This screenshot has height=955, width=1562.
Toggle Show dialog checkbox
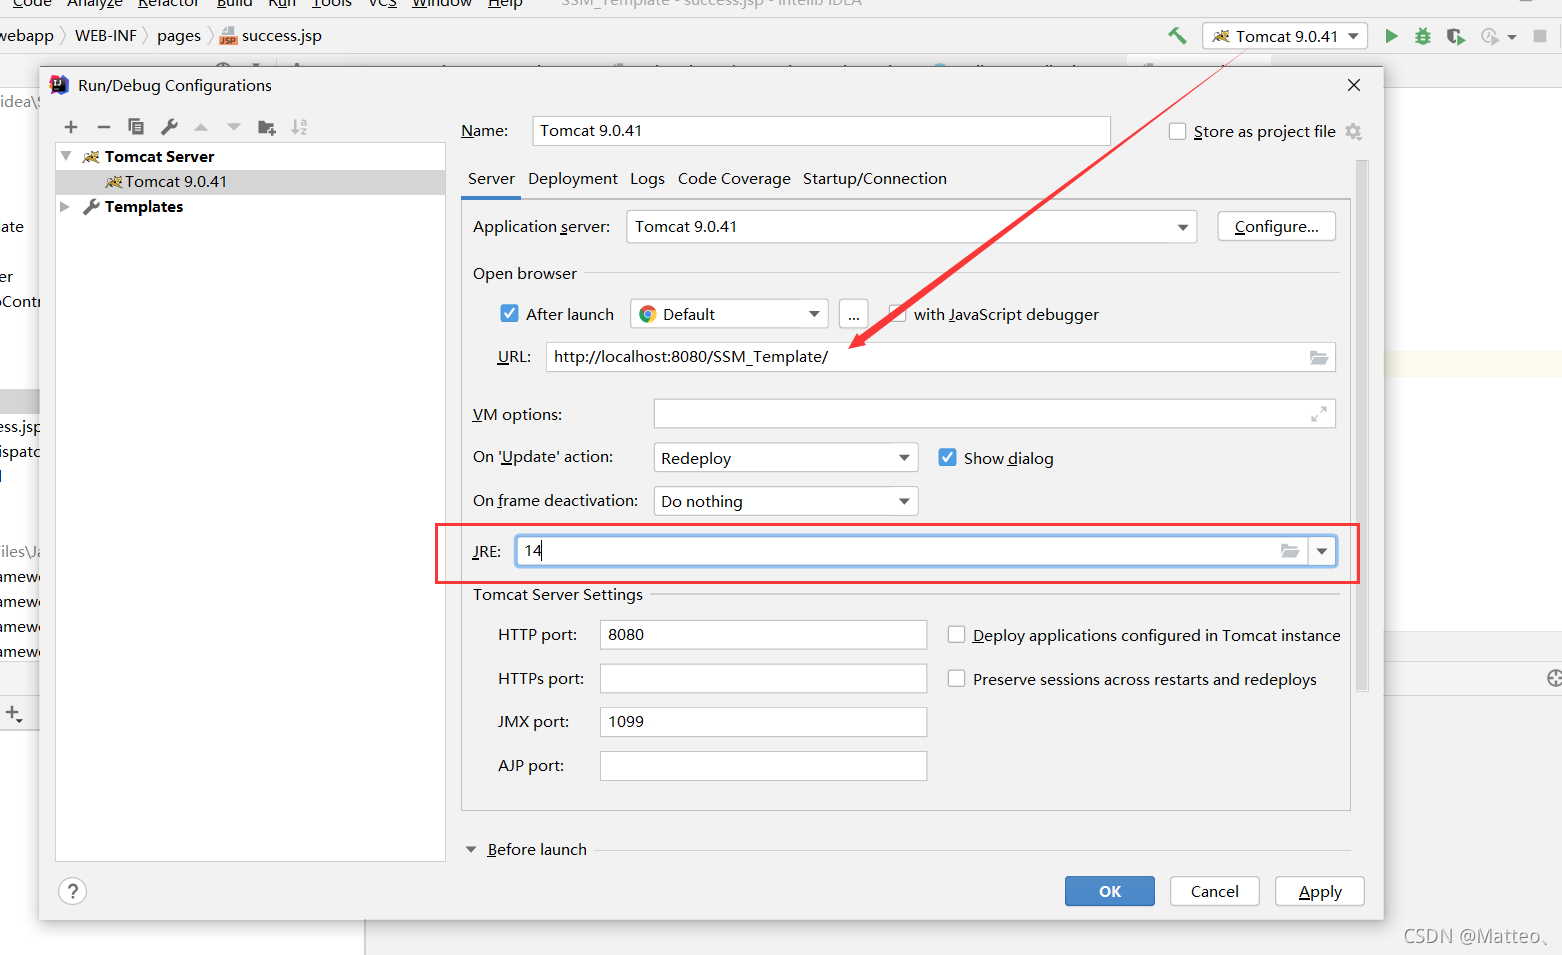click(947, 458)
